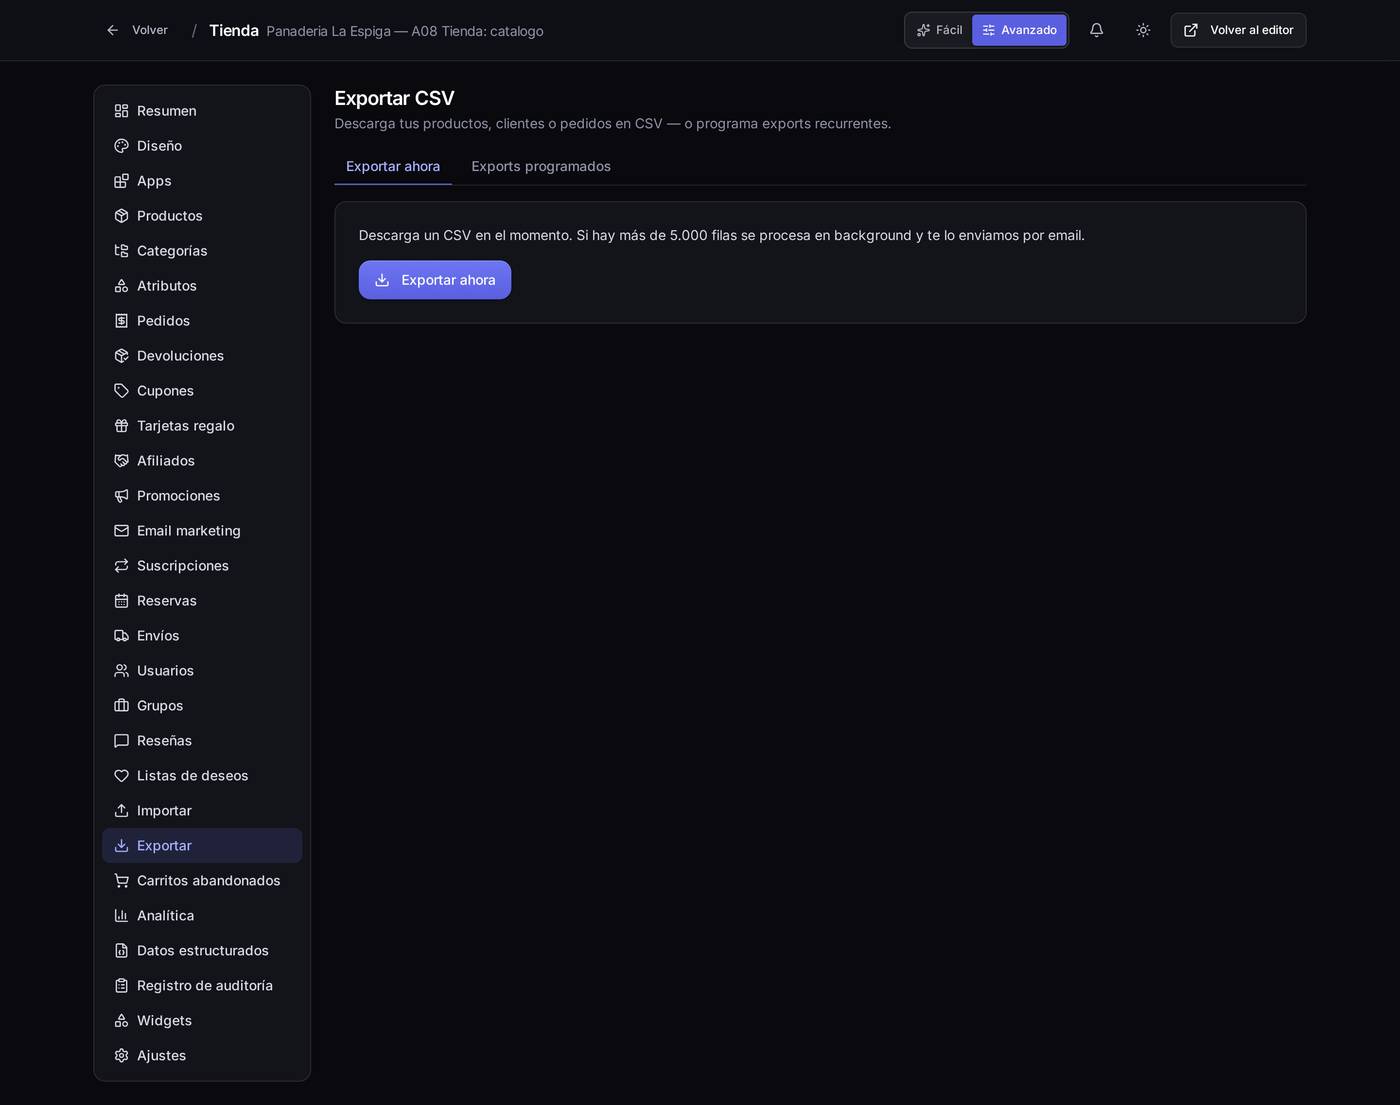
Task: Open Registro de auditoría section
Action: (202, 986)
